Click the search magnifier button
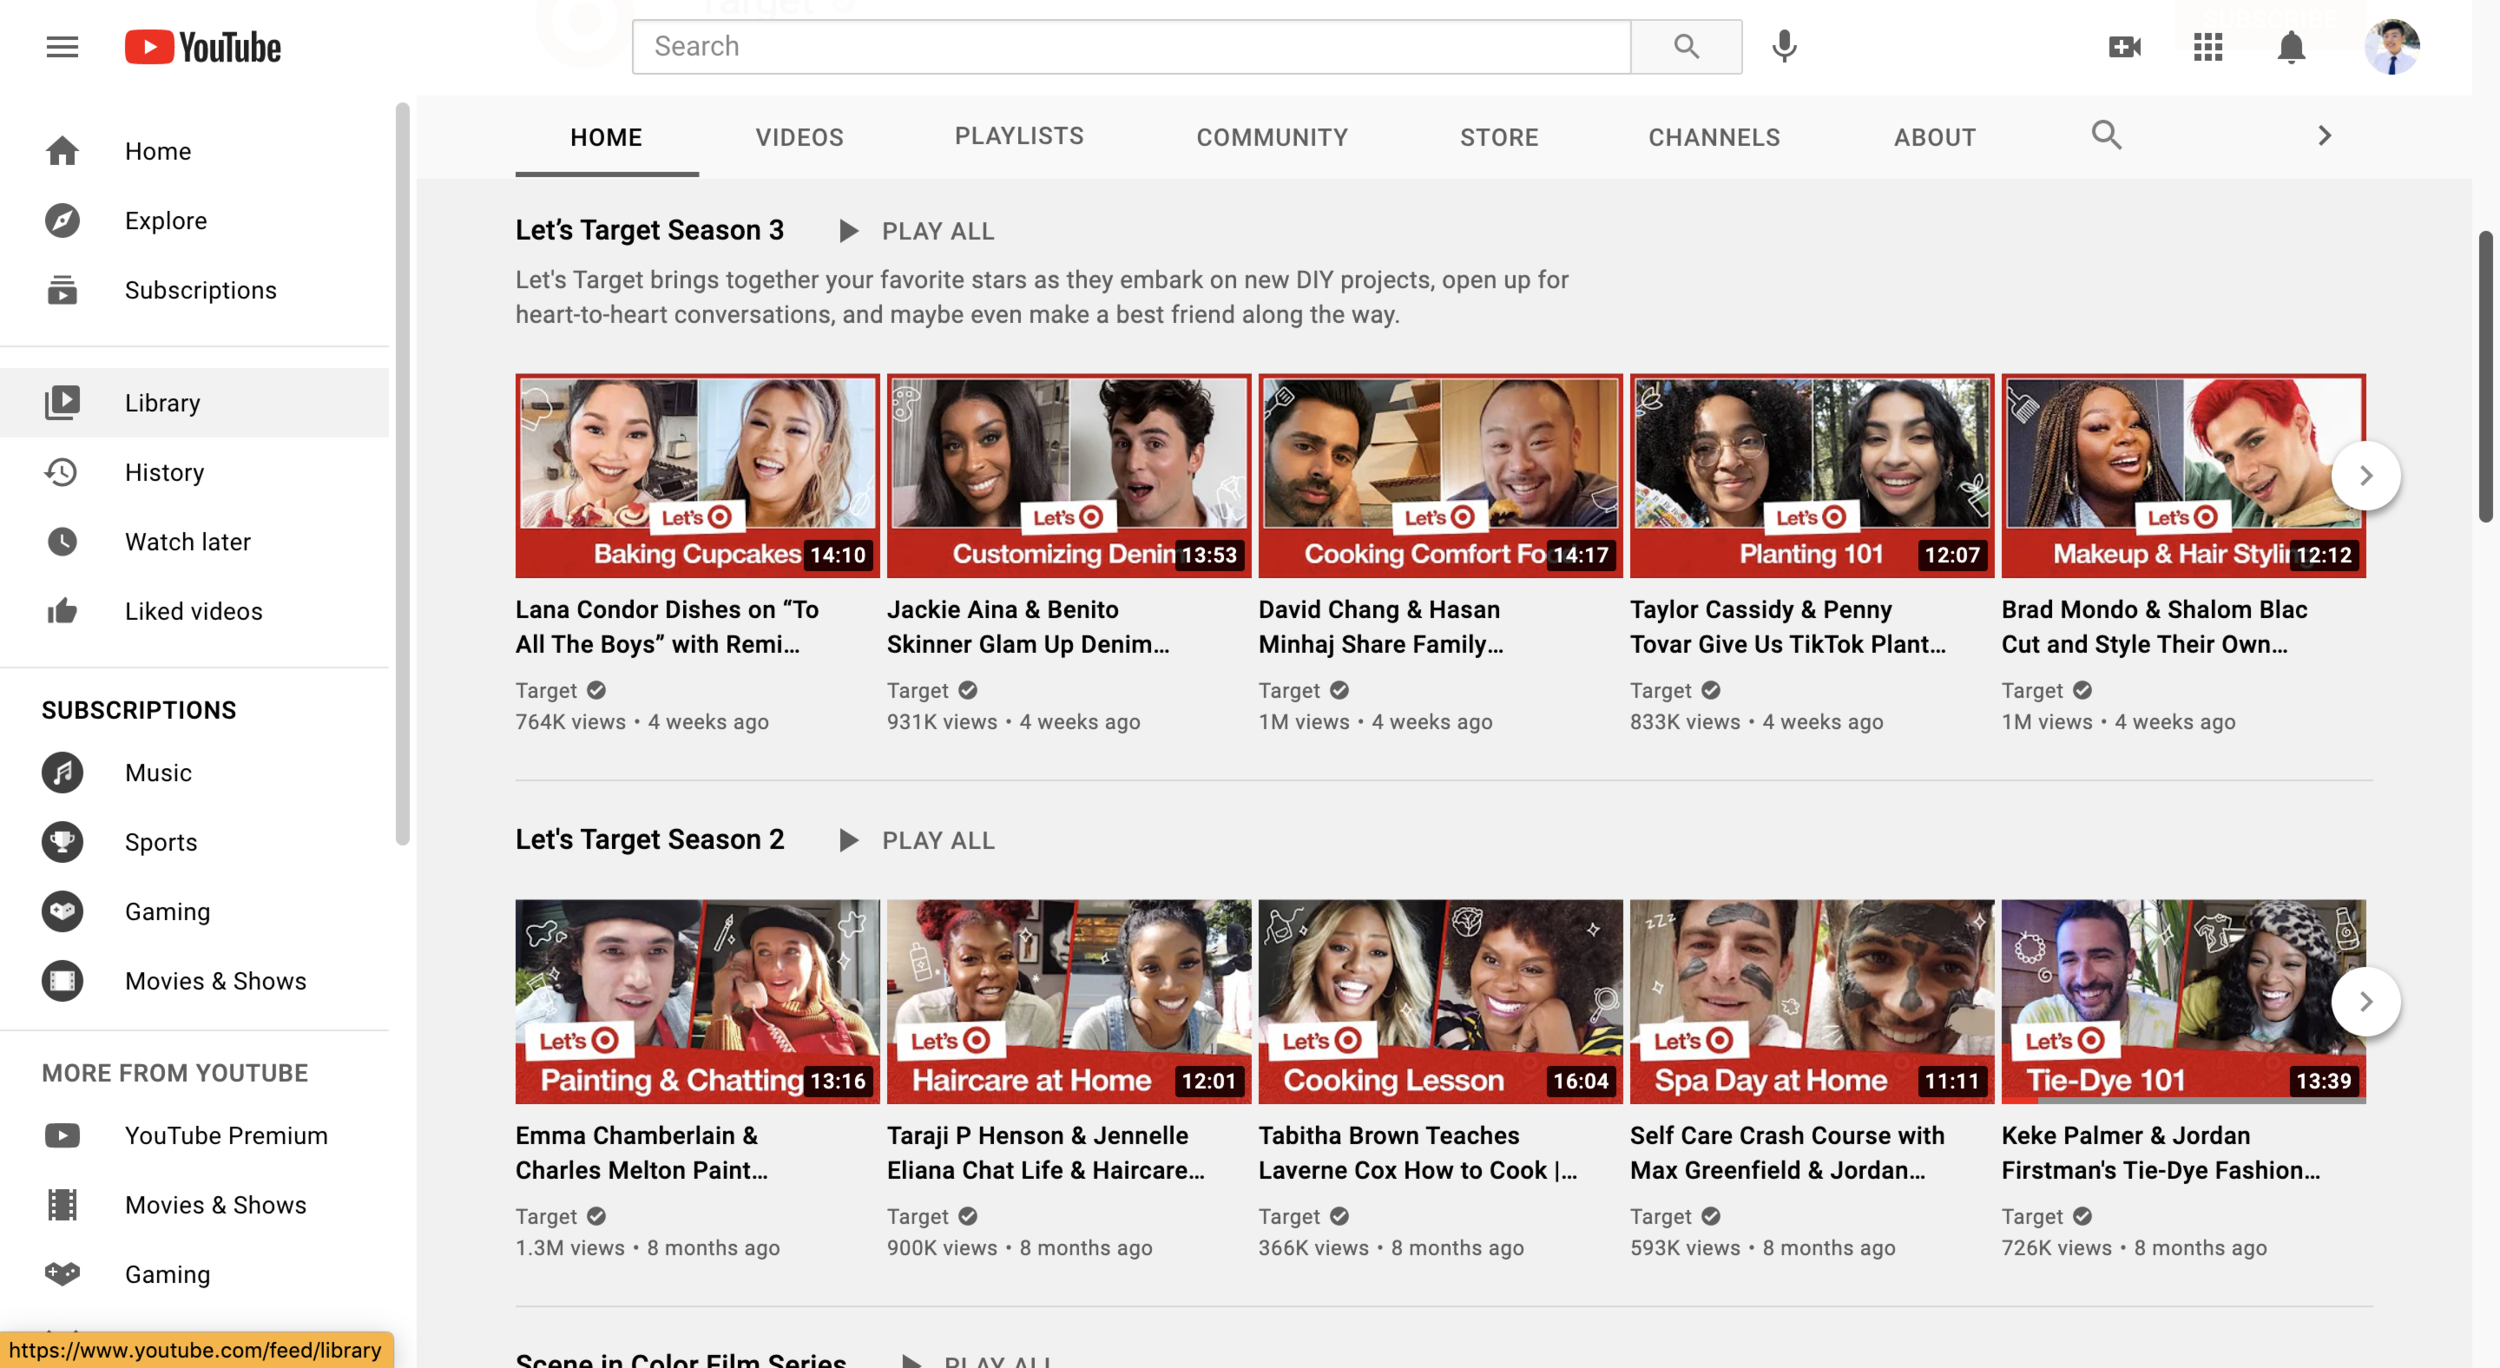 coord(1686,47)
